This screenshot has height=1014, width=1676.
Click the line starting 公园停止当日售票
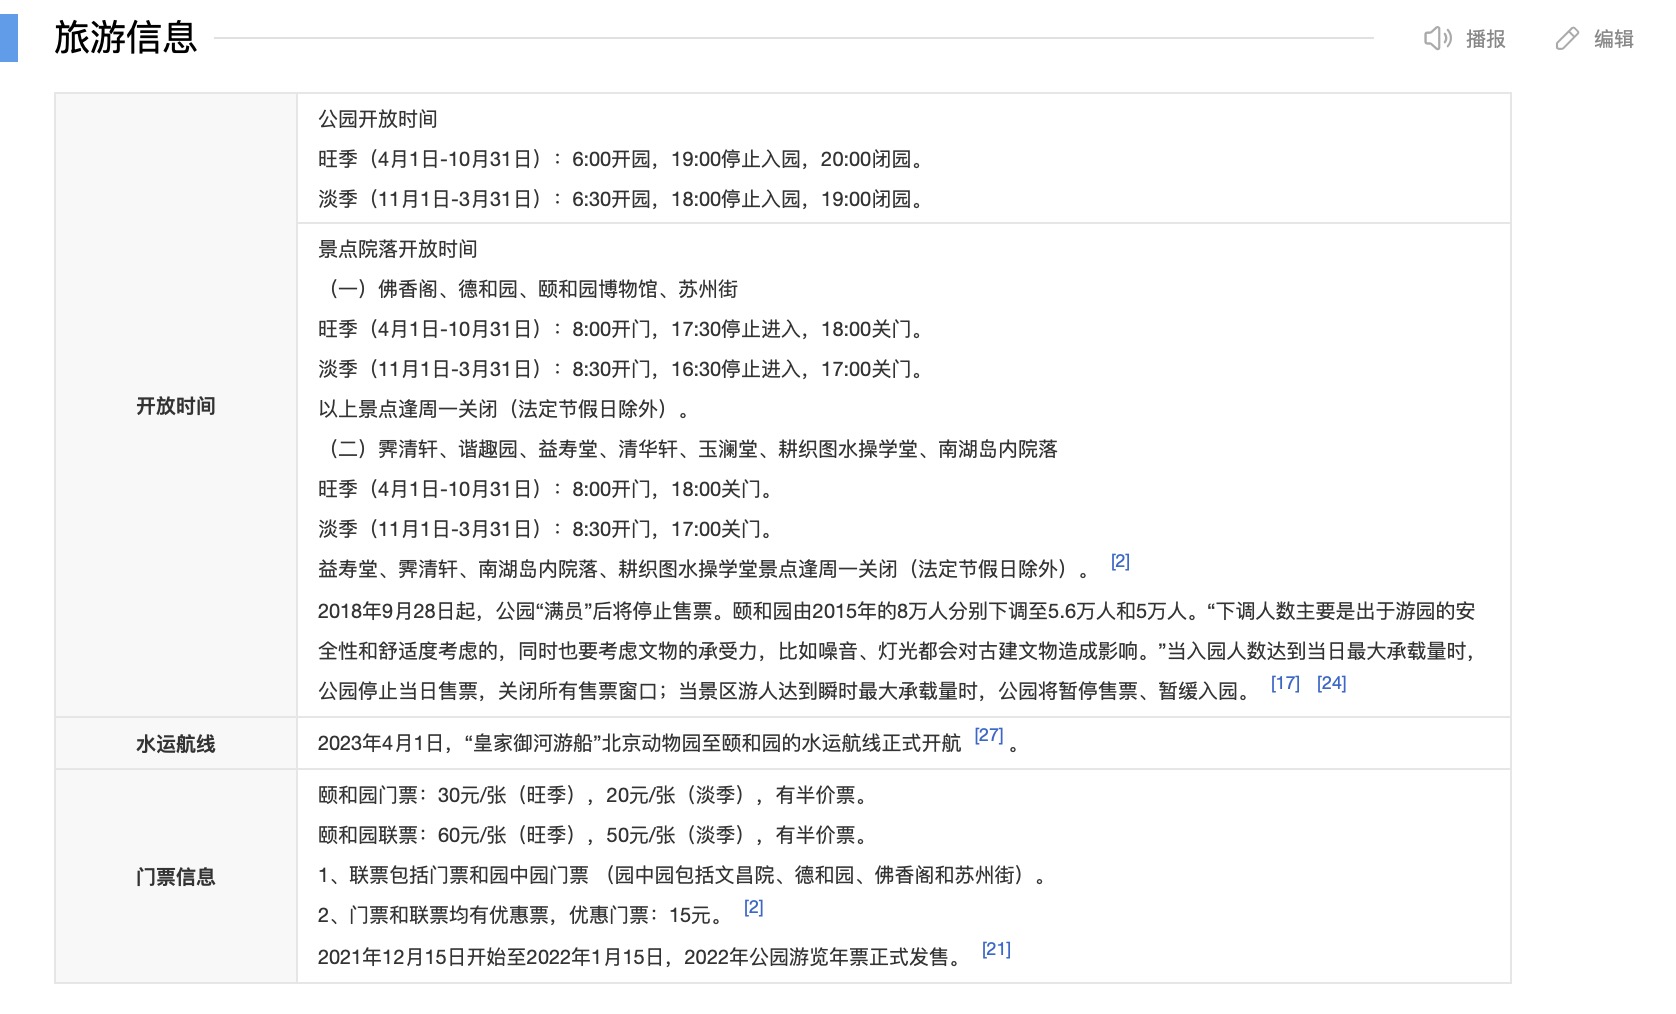pos(786,691)
